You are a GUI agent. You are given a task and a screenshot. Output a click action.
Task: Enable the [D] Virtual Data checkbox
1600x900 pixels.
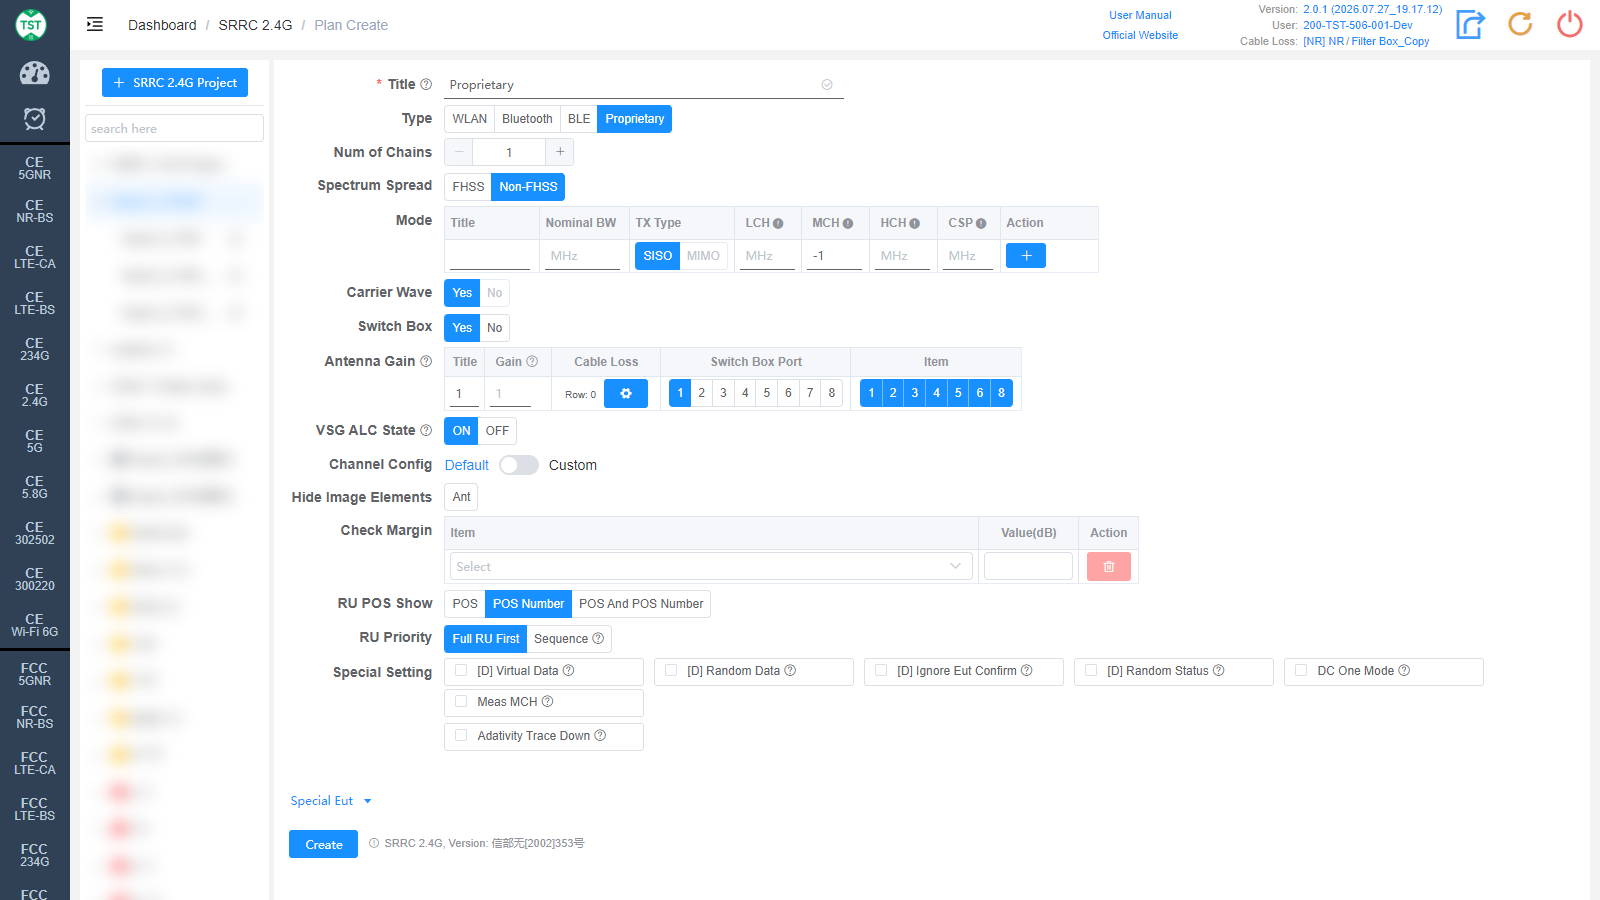point(461,671)
